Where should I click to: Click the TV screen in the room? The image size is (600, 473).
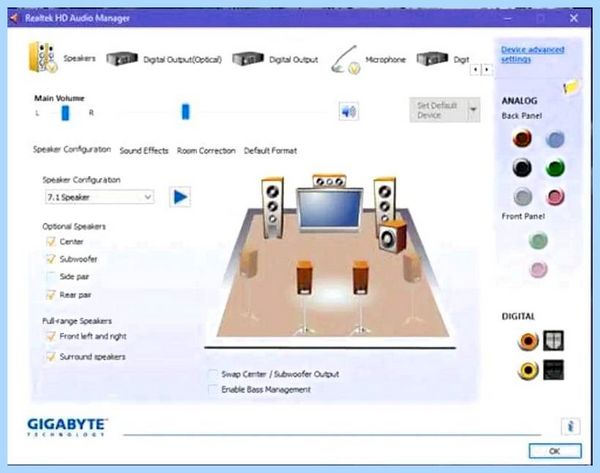tap(330, 210)
